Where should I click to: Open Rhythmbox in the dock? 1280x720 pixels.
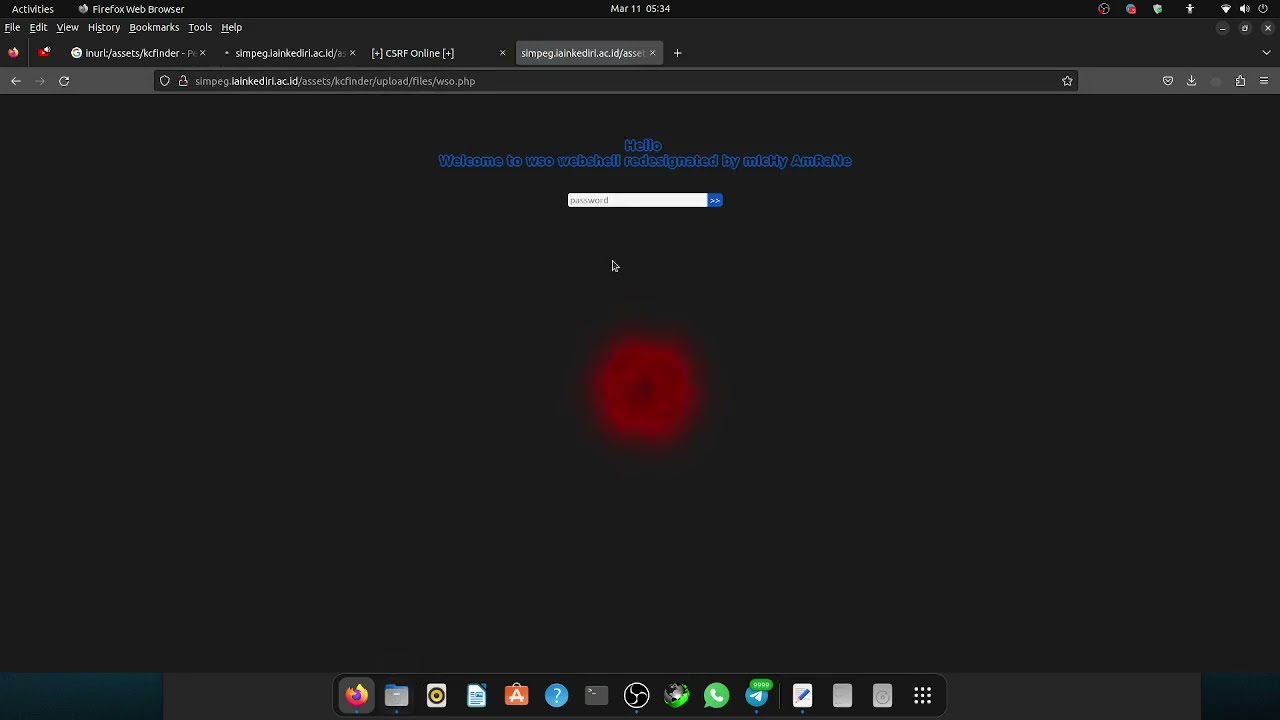click(x=436, y=695)
